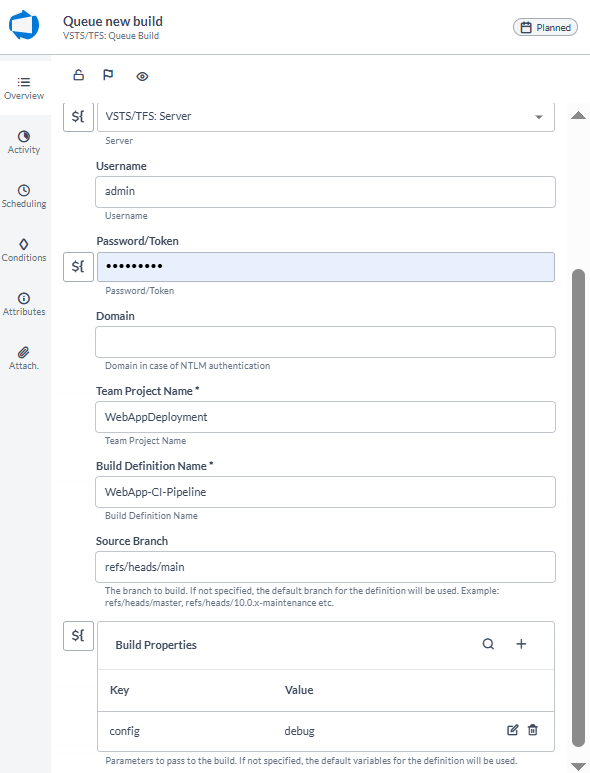Click the Username input field
This screenshot has width=590, height=773.
(325, 192)
